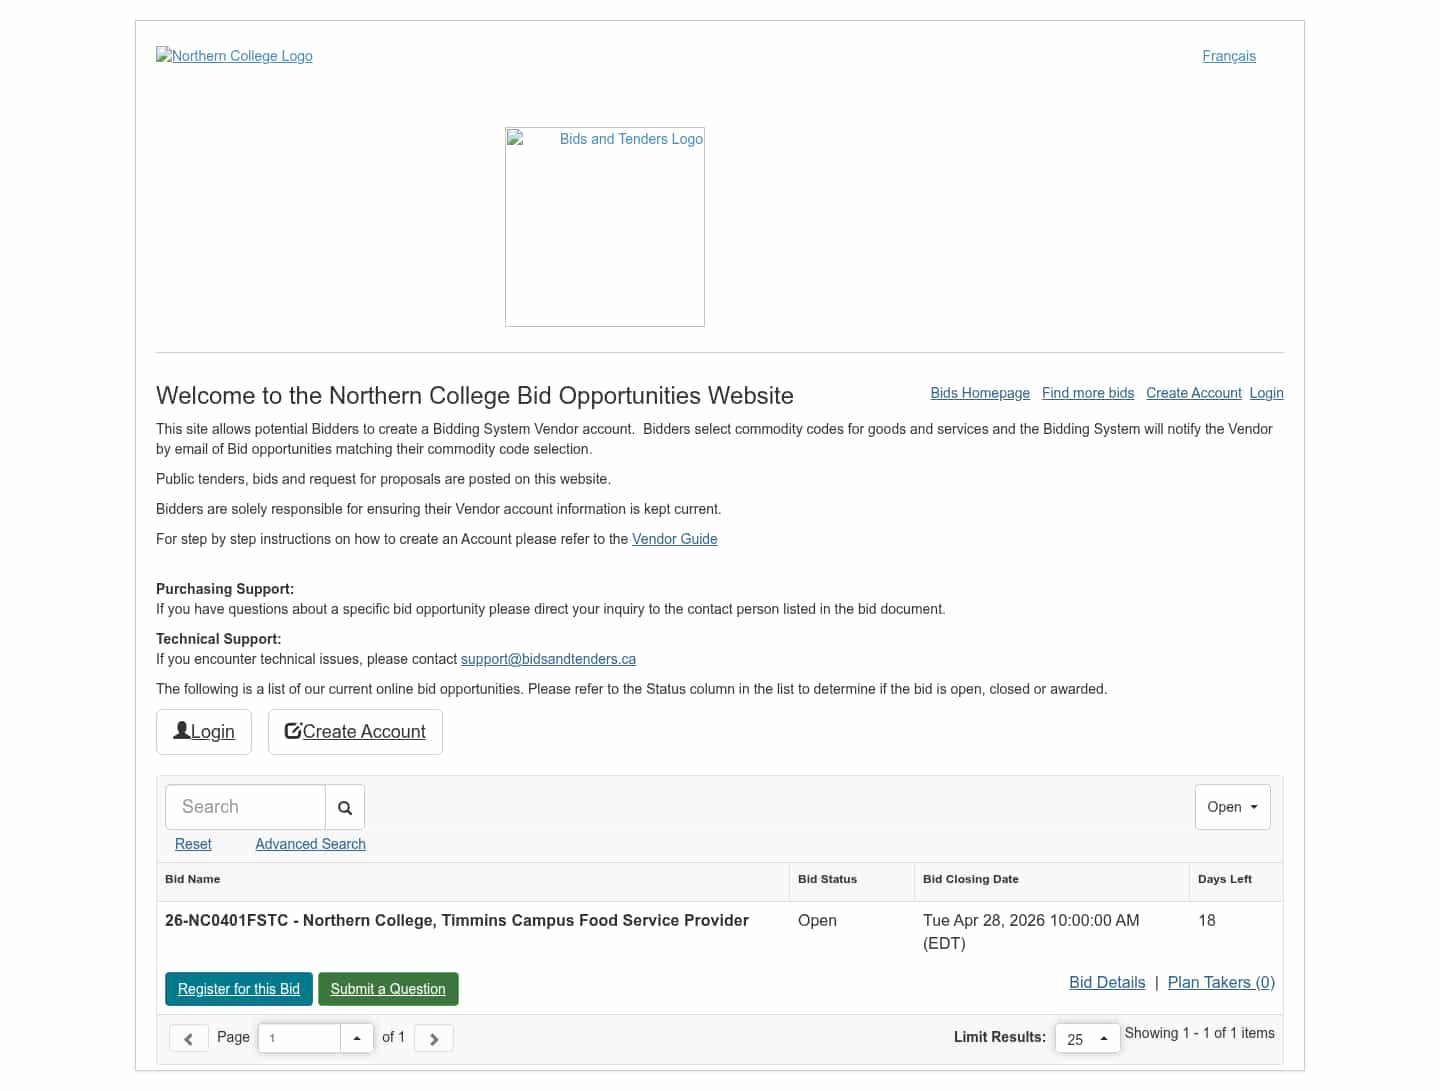
Task: Click the Open status cell of the bid
Action: 817,920
